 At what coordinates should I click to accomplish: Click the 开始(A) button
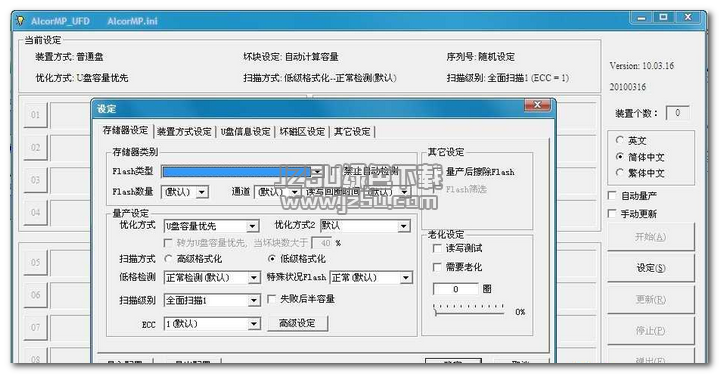click(x=650, y=237)
